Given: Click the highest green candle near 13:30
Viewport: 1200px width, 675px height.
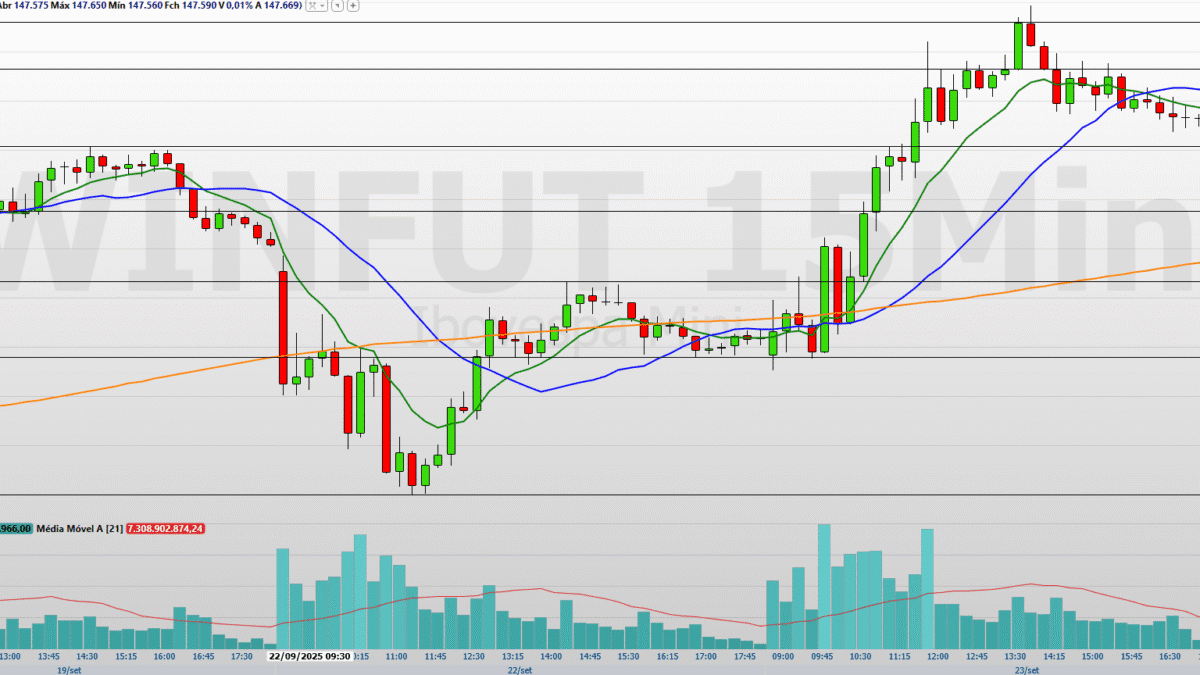Looking at the screenshot, I should pyautogui.click(x=1018, y=45).
